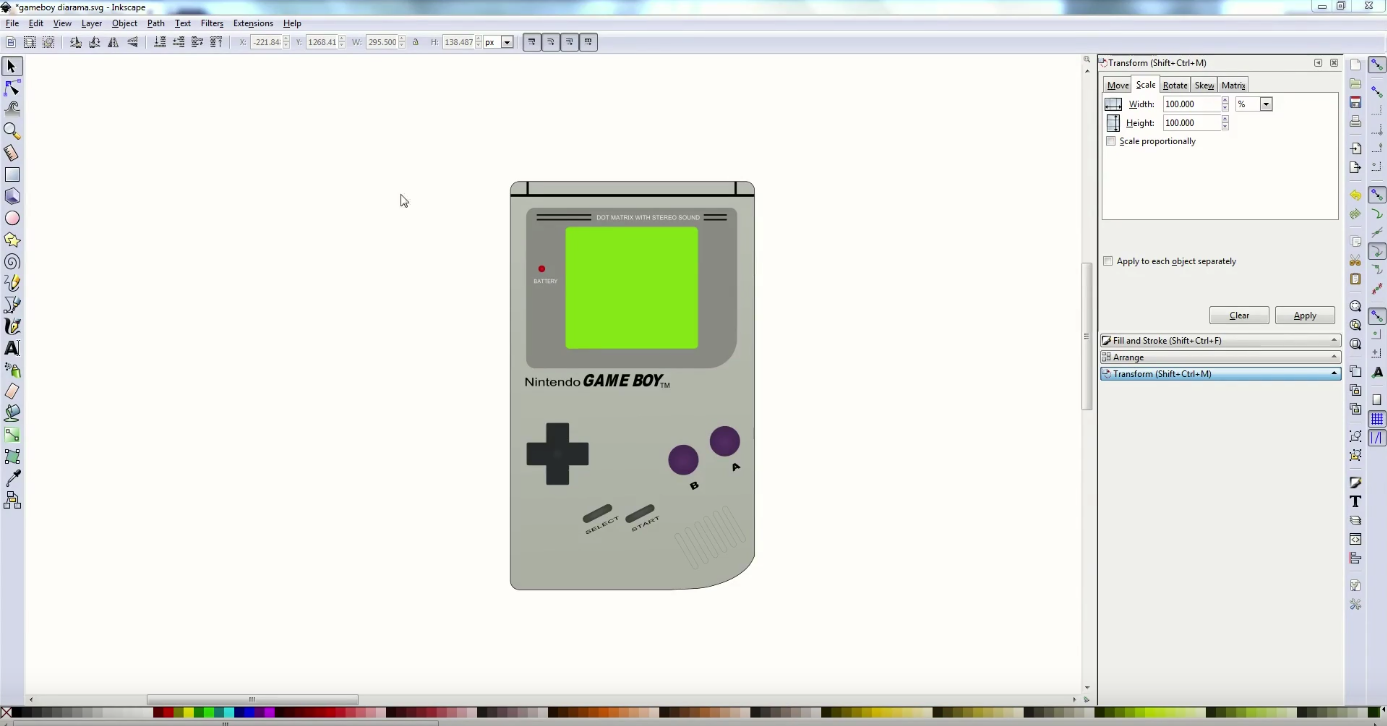The height and width of the screenshot is (726, 1387).
Task: Switch to the Skew tab
Action: [1204, 86]
